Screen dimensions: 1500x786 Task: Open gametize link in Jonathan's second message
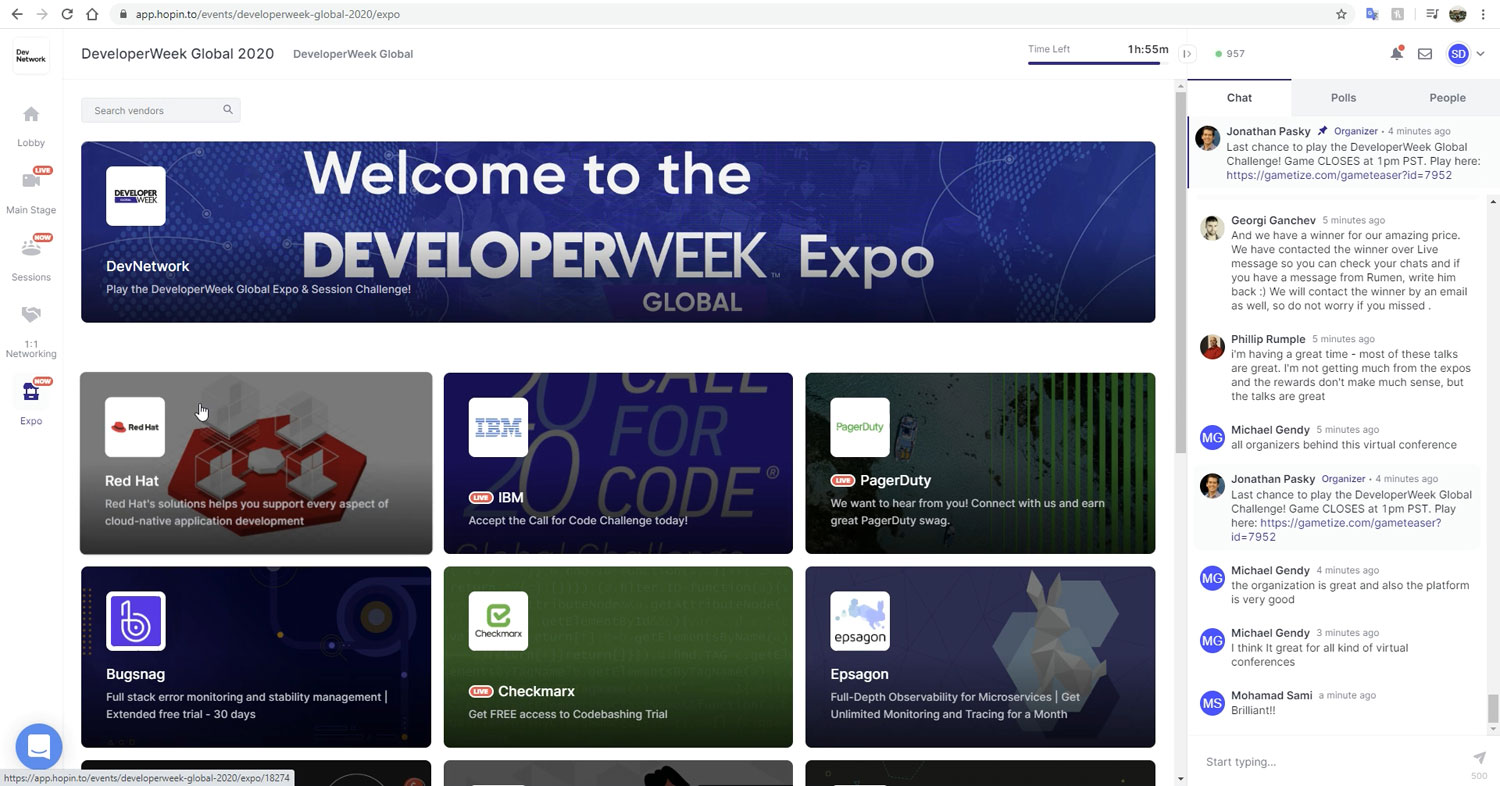pyautogui.click(x=1336, y=530)
